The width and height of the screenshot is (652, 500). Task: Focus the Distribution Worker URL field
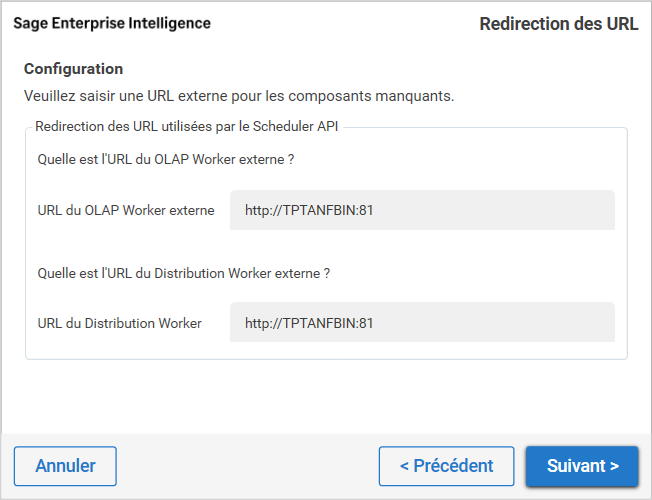pos(421,323)
